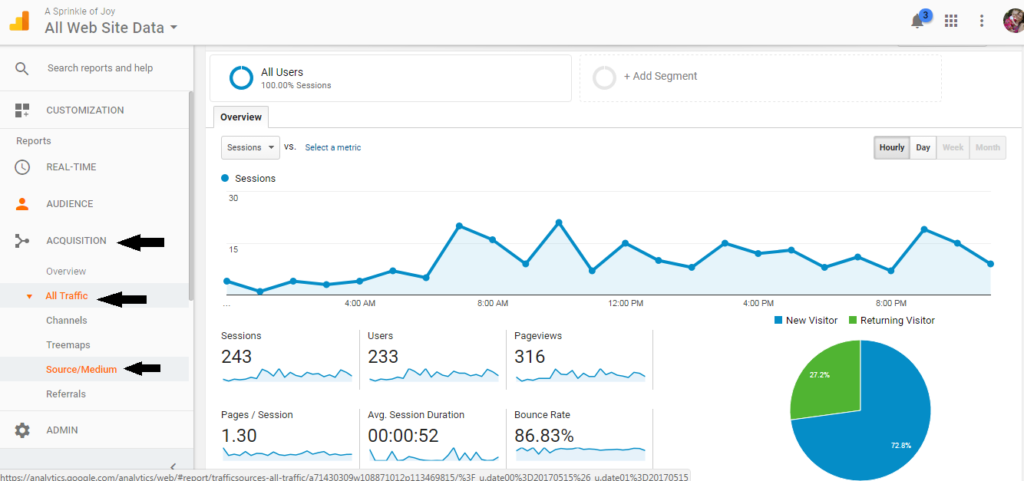The width and height of the screenshot is (1024, 481).
Task: Switch the graph to Day view
Action: (923, 148)
